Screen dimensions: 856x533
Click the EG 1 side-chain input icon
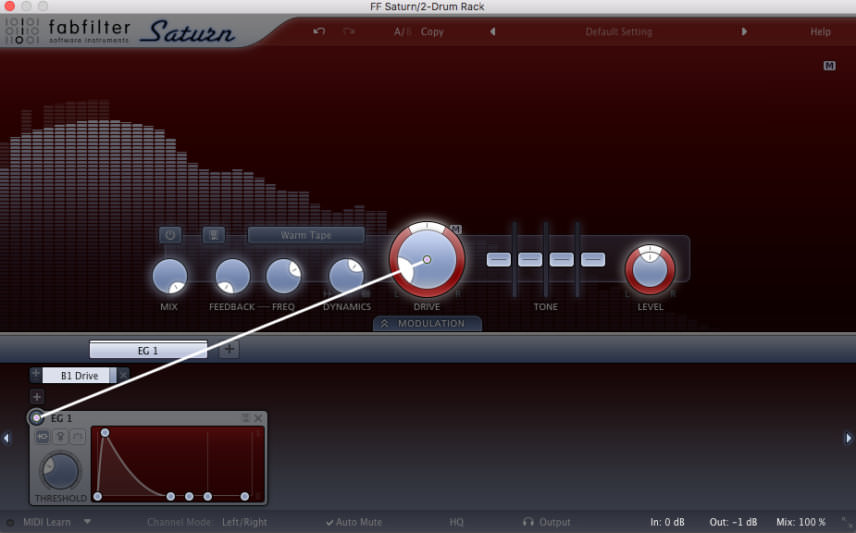(43, 437)
